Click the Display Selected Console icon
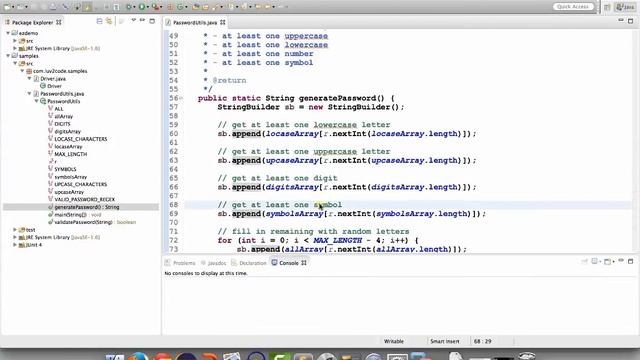The image size is (640, 360). [x=596, y=262]
